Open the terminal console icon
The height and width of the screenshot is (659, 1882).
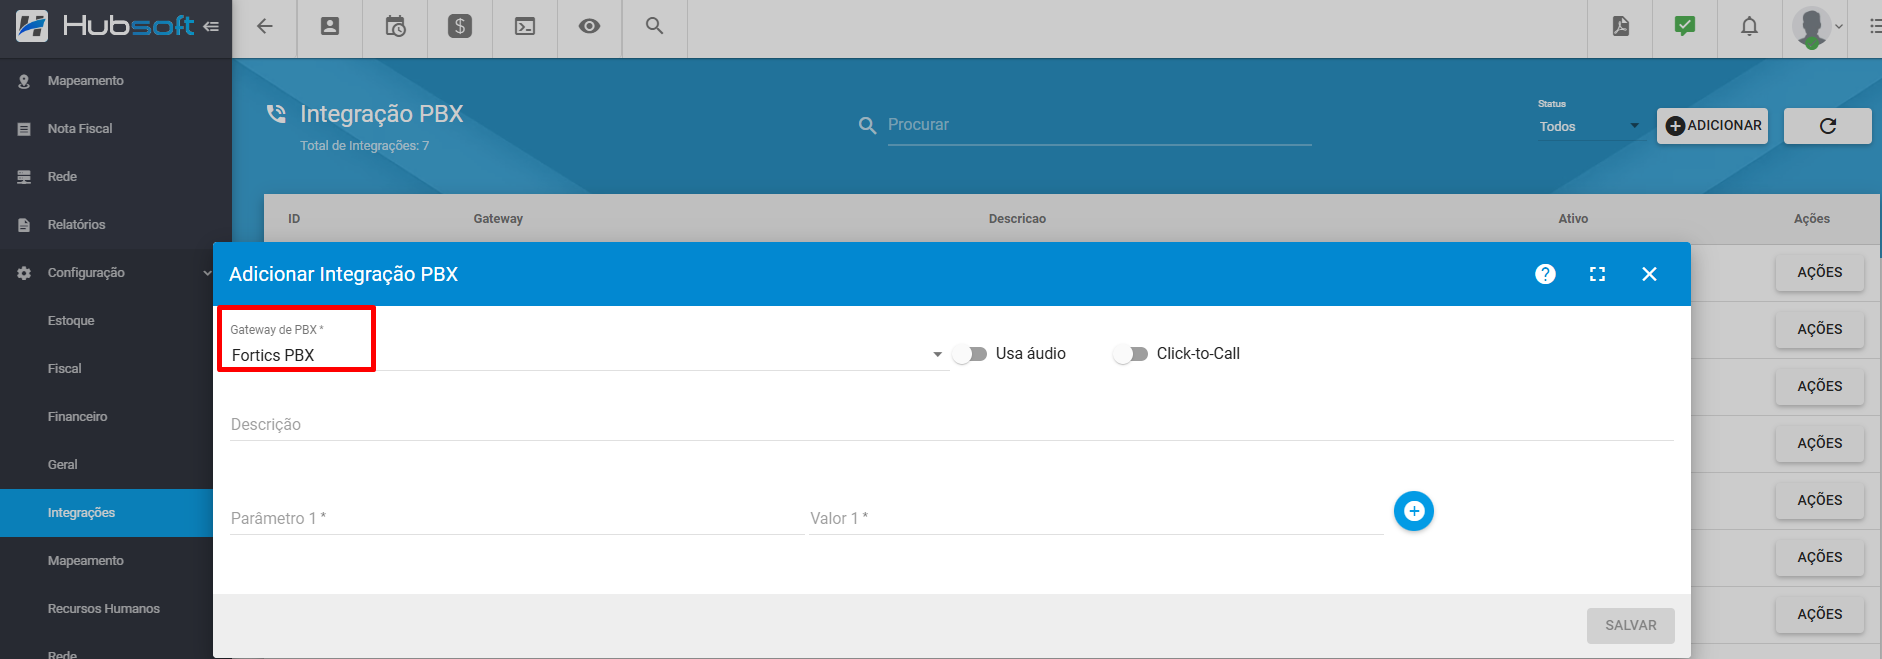click(x=525, y=27)
